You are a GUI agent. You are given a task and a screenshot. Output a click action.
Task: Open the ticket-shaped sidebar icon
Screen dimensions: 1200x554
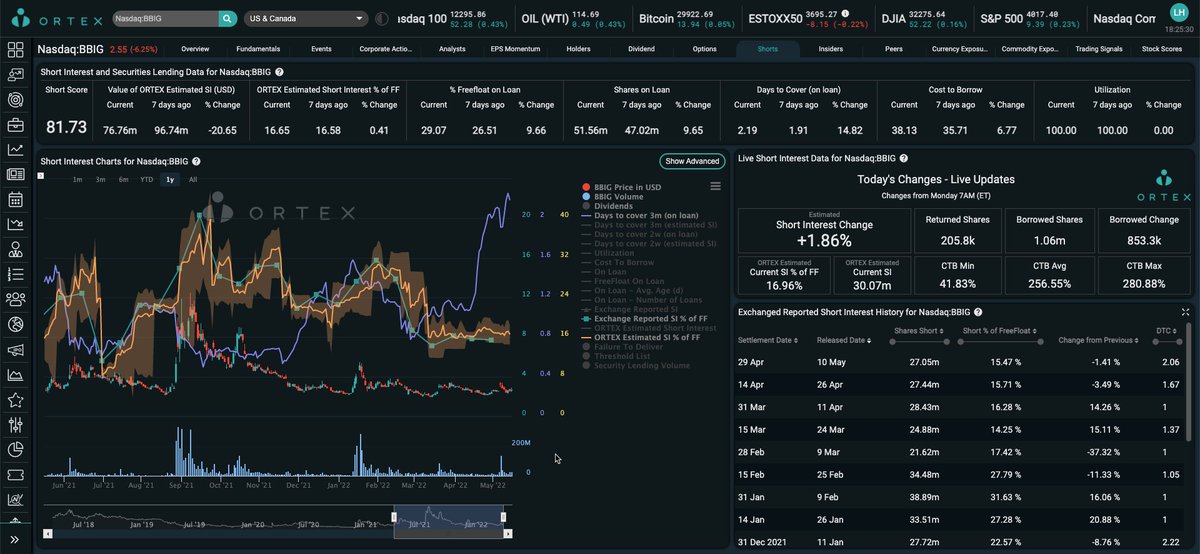click(x=15, y=475)
